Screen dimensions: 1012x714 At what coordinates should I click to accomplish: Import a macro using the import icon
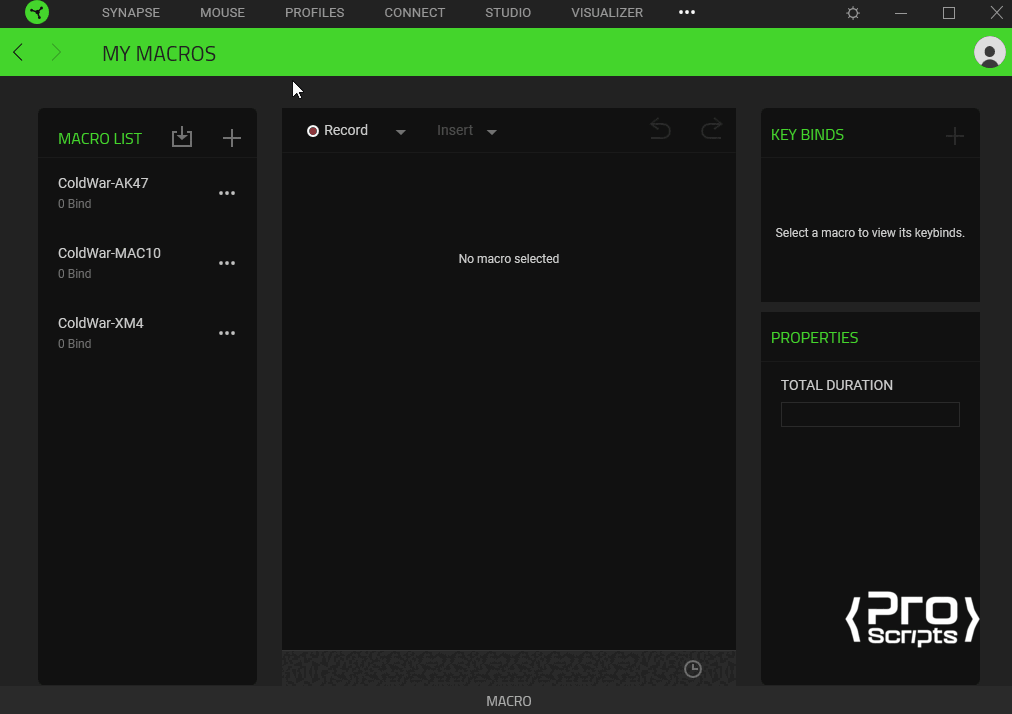point(181,138)
